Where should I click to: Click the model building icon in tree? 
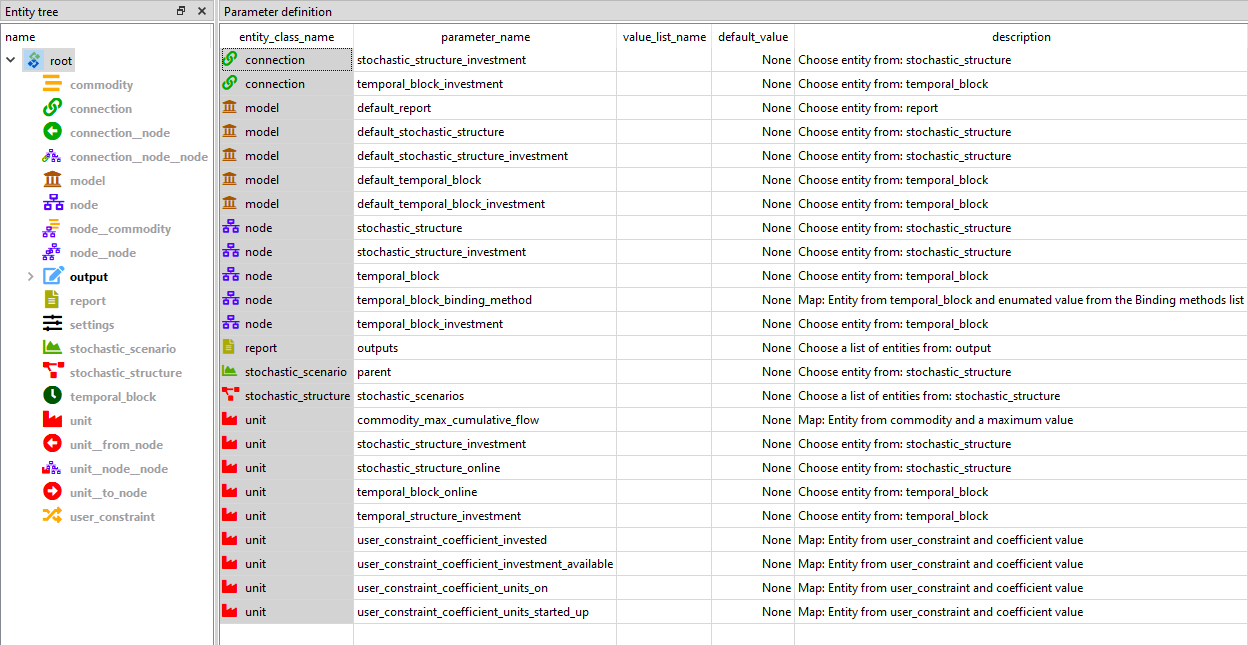[52, 181]
